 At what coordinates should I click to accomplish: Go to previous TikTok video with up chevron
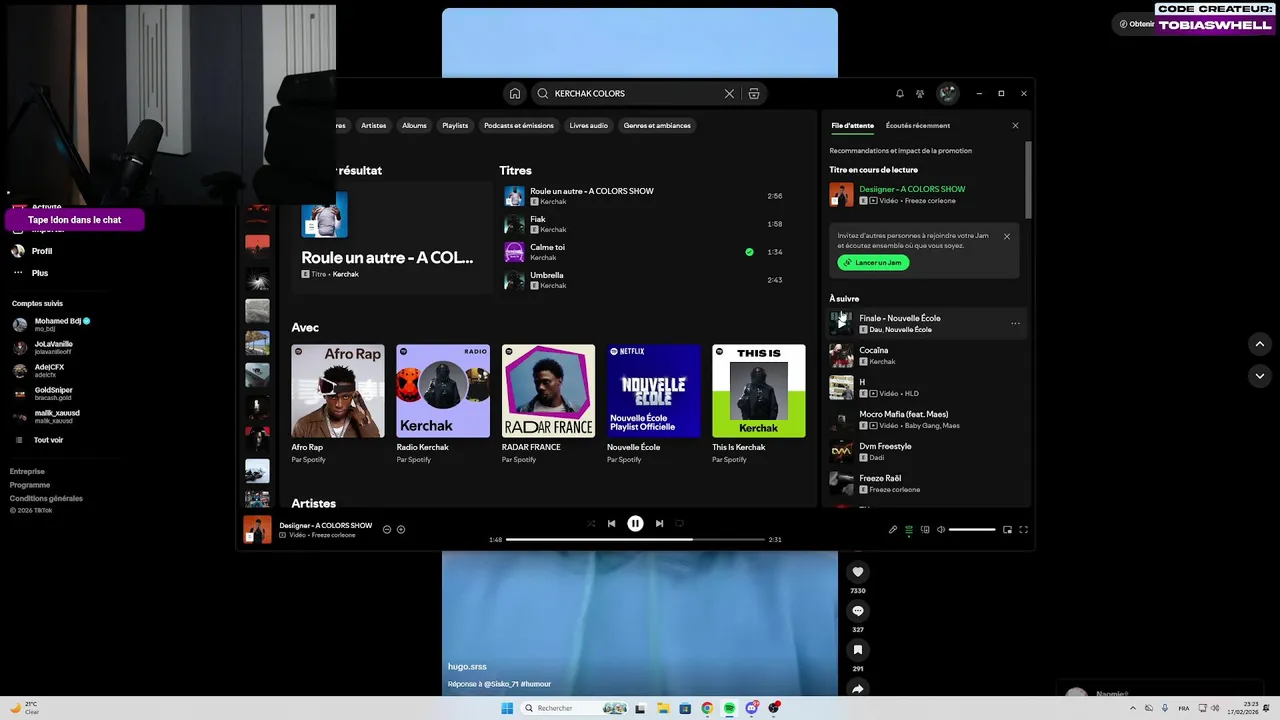pyautogui.click(x=1260, y=344)
